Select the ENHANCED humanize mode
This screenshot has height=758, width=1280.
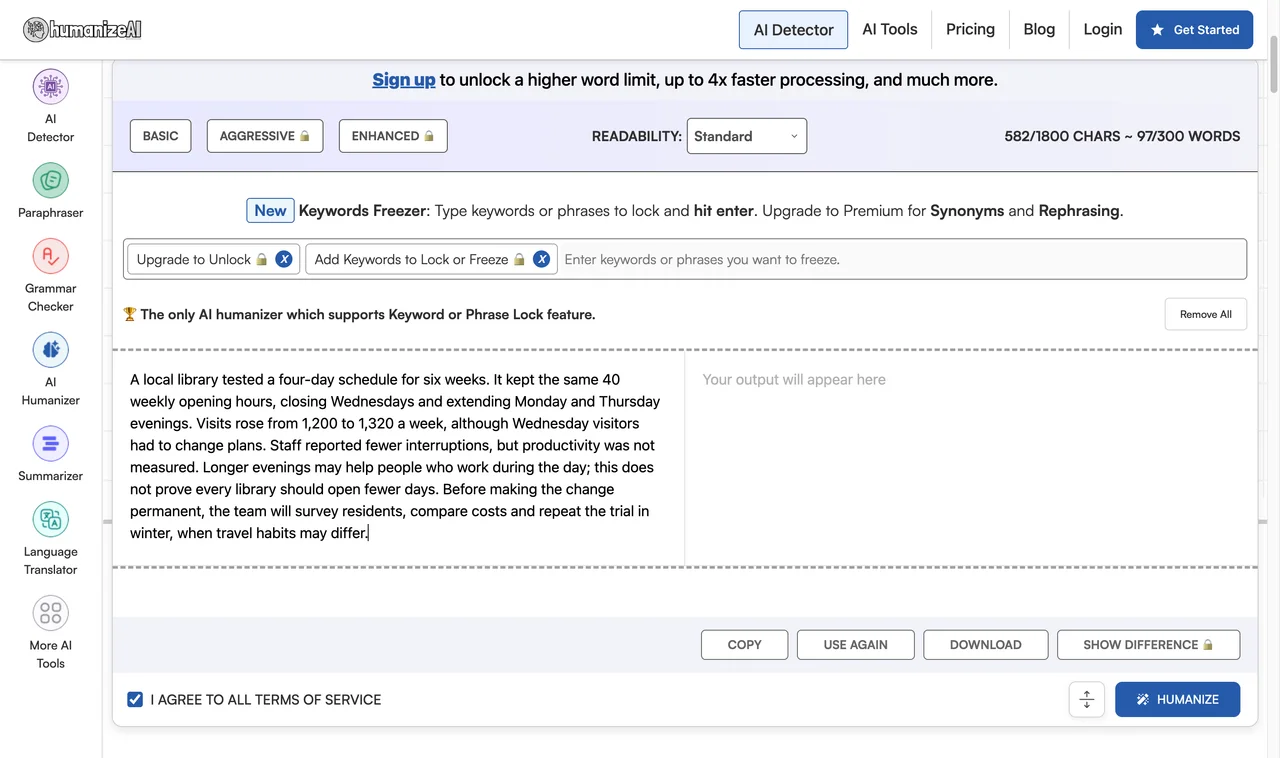click(x=393, y=136)
